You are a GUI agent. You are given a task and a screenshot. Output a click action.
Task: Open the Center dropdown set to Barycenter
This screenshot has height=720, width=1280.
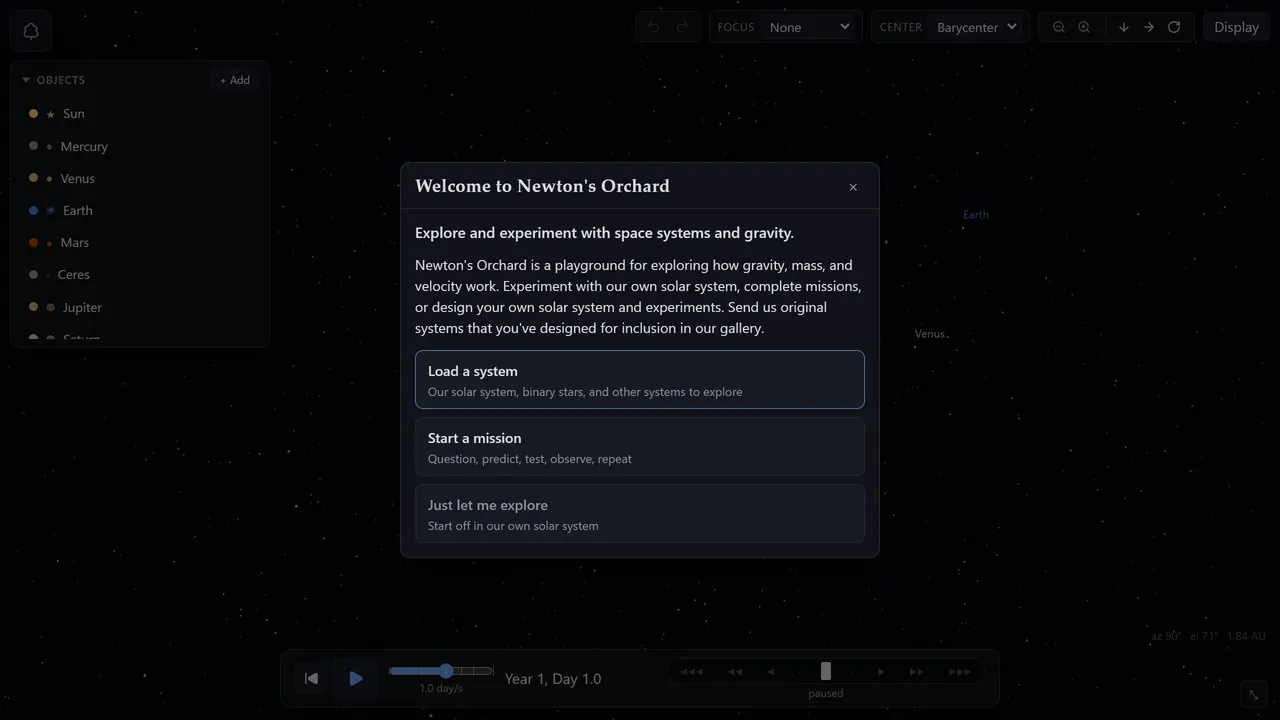point(976,27)
